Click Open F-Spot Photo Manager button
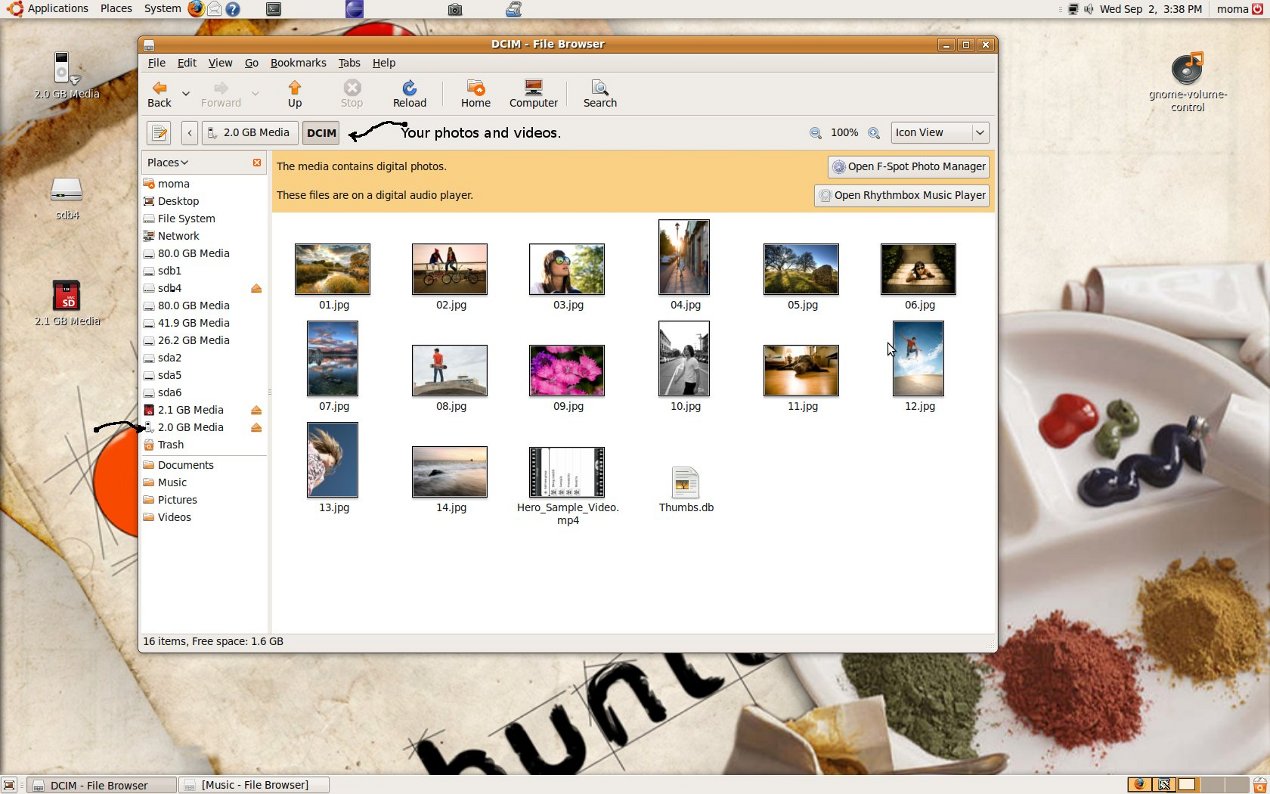Screen dimensions: 1270x794 point(909,167)
